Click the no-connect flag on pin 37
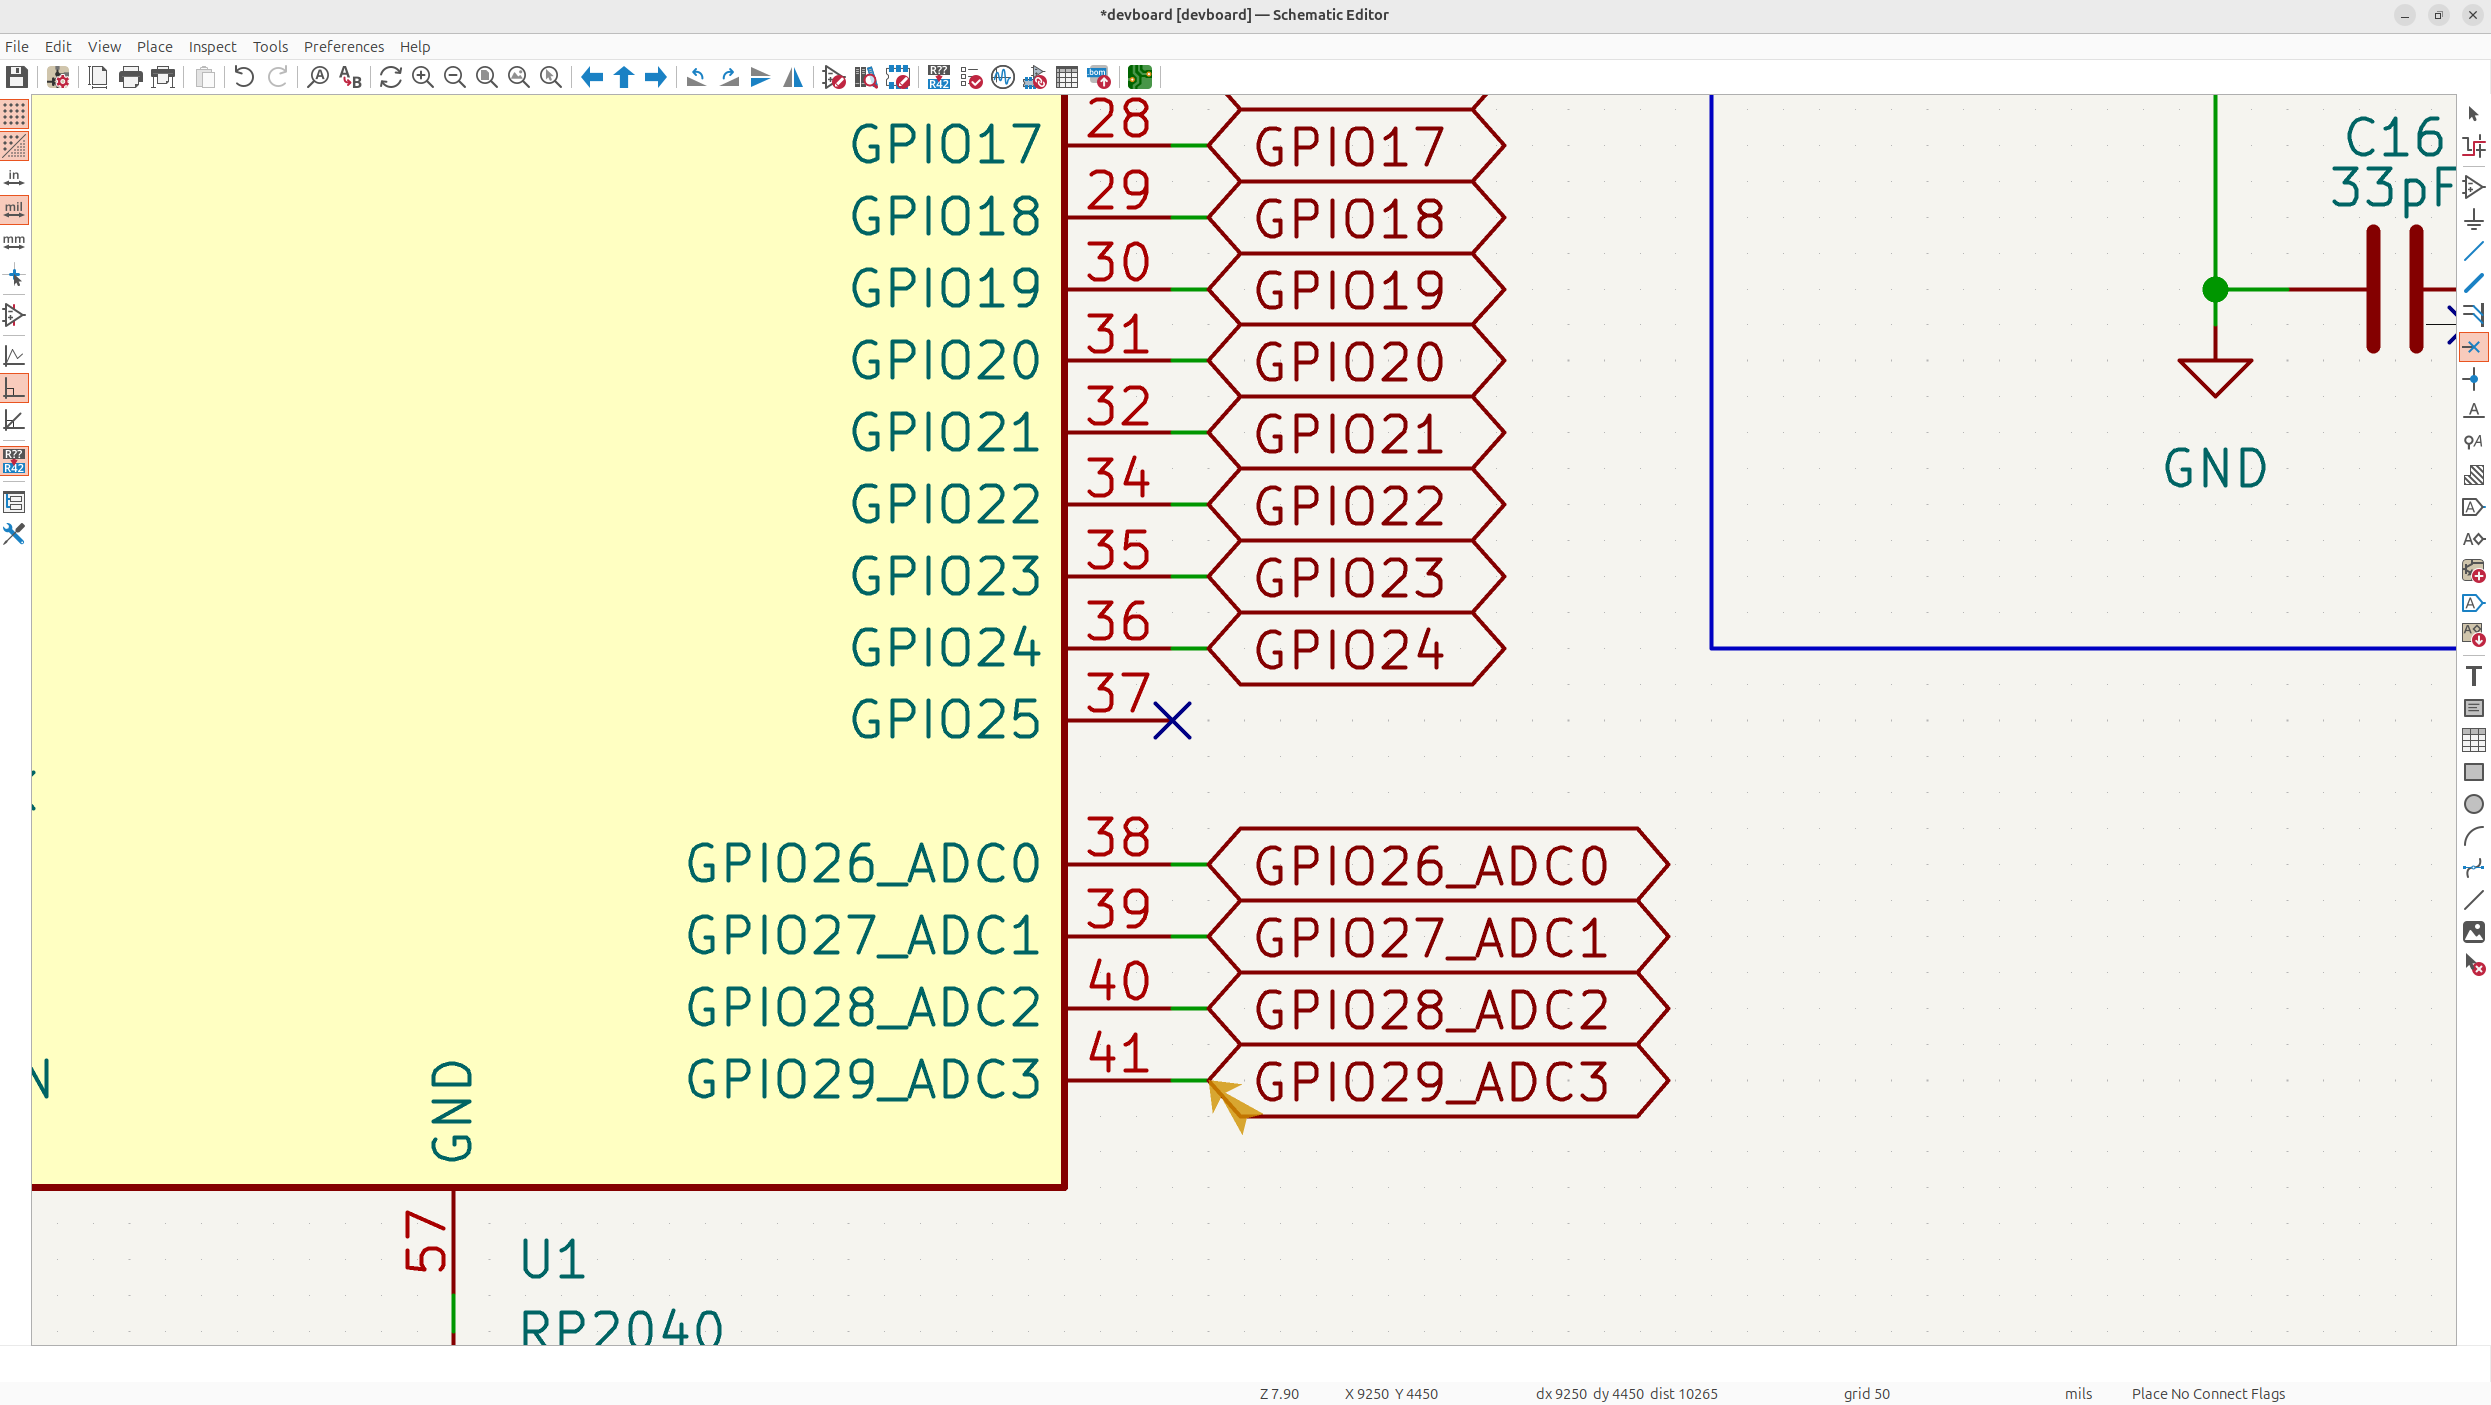 (1172, 720)
